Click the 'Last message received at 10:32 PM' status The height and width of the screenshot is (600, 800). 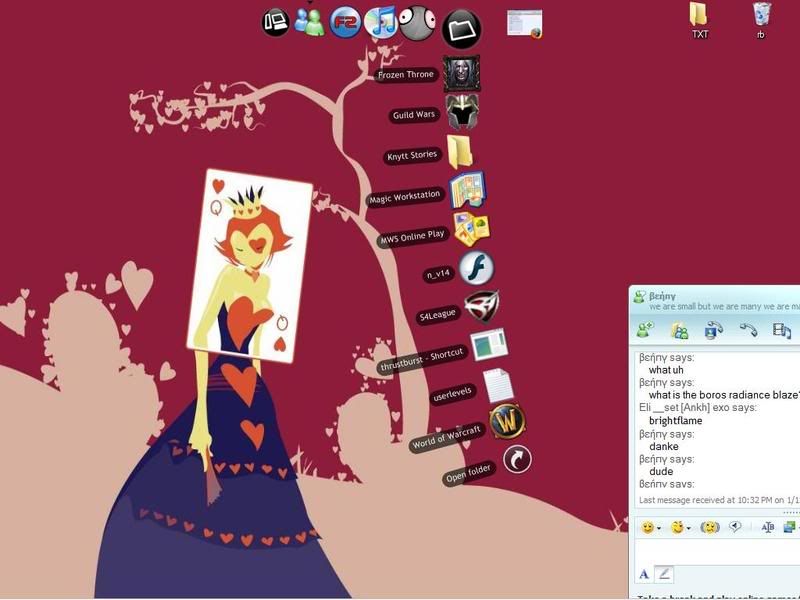[719, 500]
